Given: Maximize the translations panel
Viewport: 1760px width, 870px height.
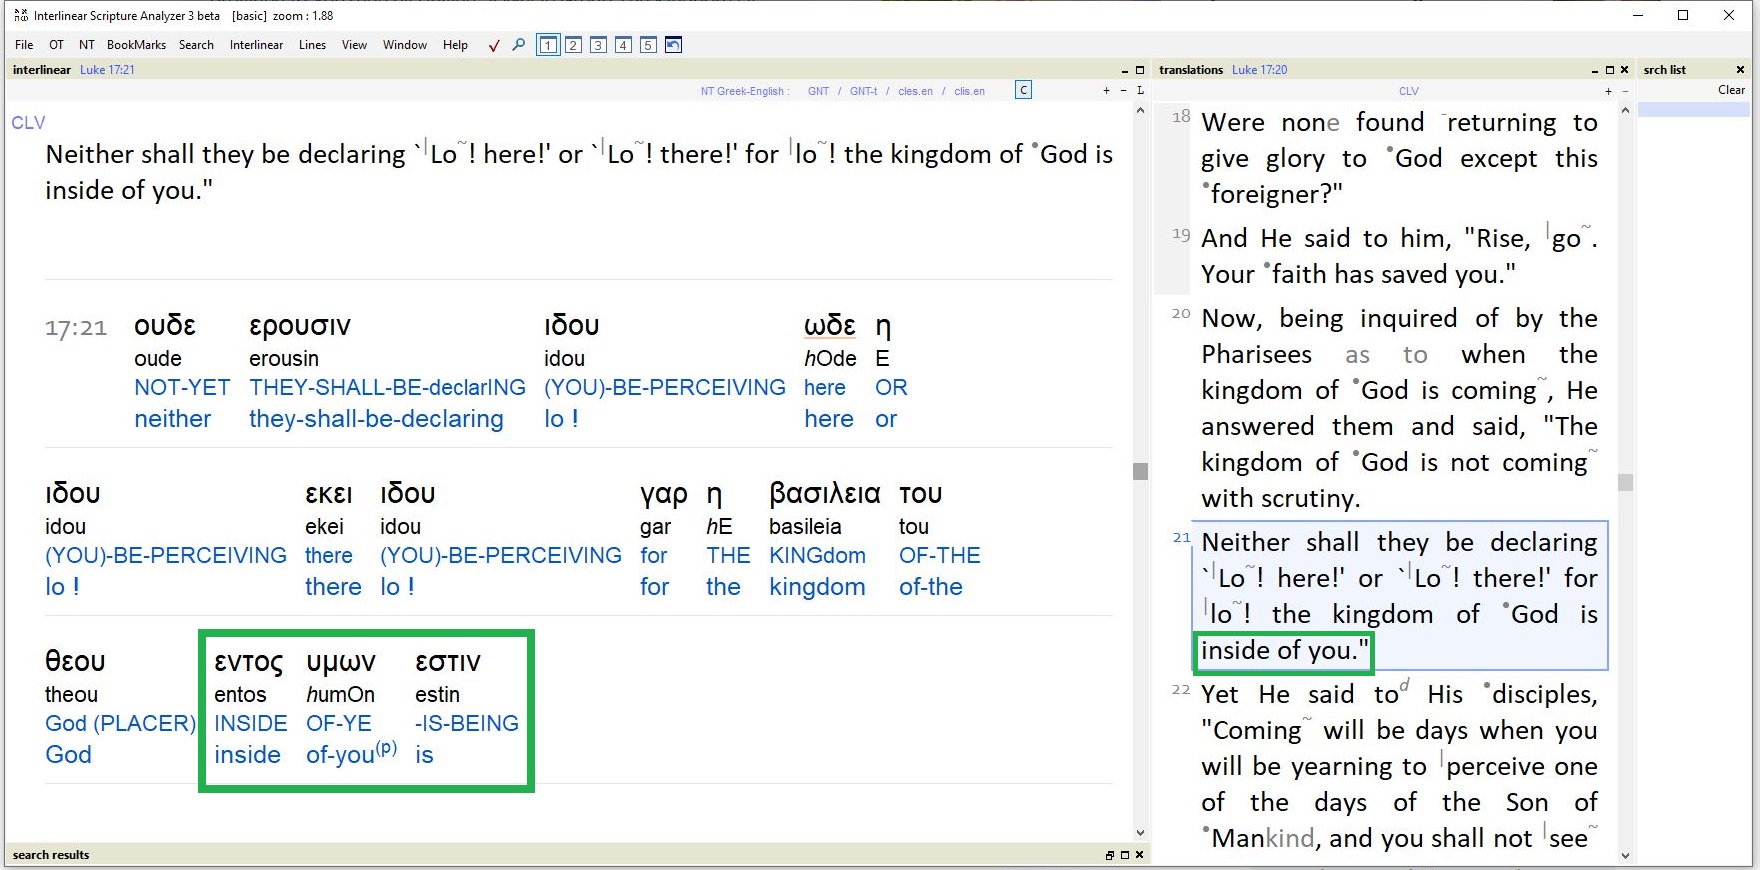Looking at the screenshot, I should pos(1610,70).
